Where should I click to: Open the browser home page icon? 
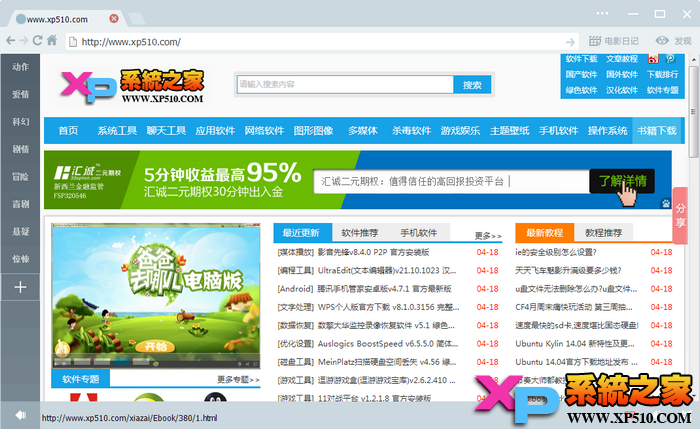[52, 40]
